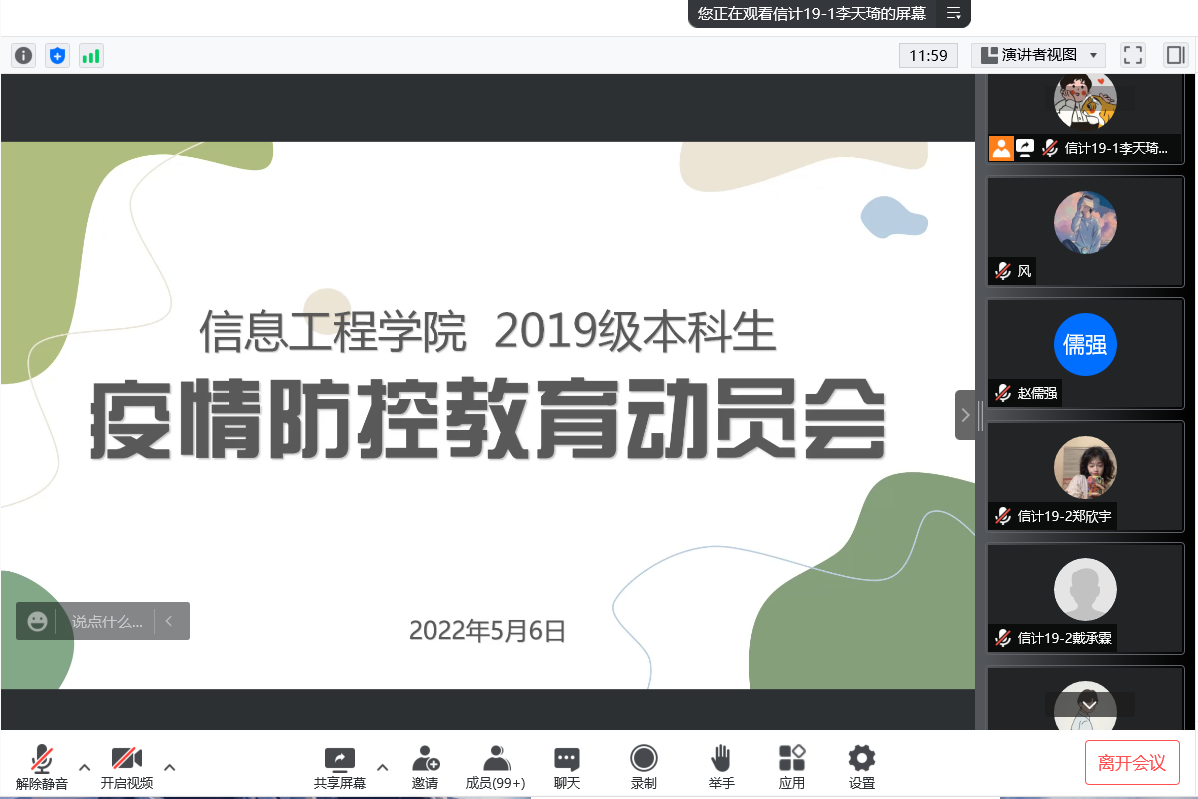Start 录制 recording
This screenshot has width=1198, height=799.
point(644,767)
